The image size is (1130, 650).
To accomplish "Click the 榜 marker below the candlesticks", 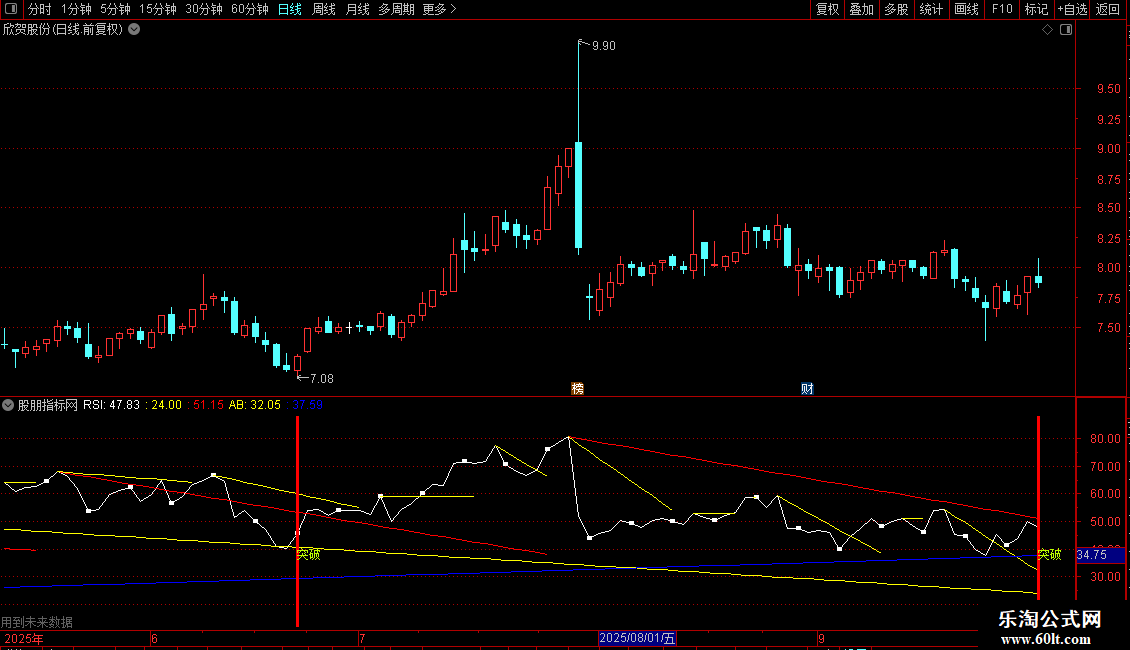I will (x=577, y=388).
